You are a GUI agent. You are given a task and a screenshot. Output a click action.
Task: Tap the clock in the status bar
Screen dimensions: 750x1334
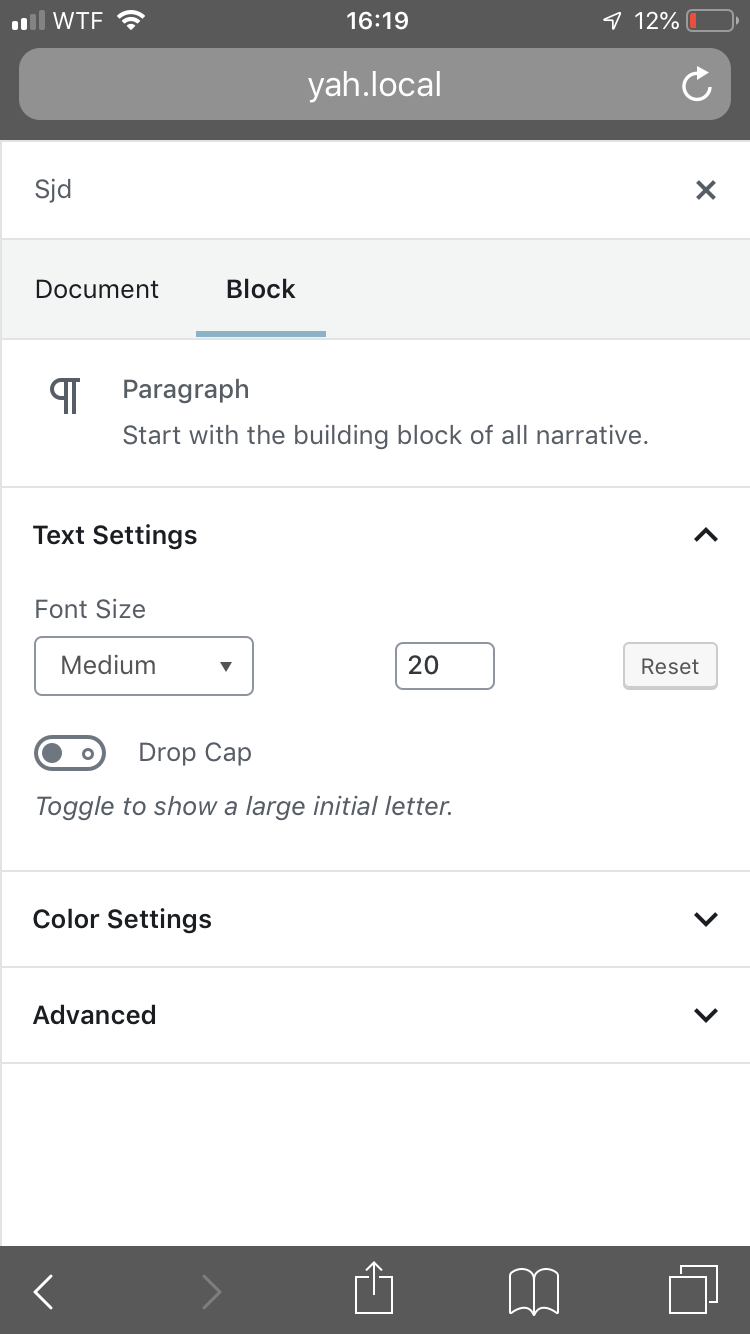377,21
